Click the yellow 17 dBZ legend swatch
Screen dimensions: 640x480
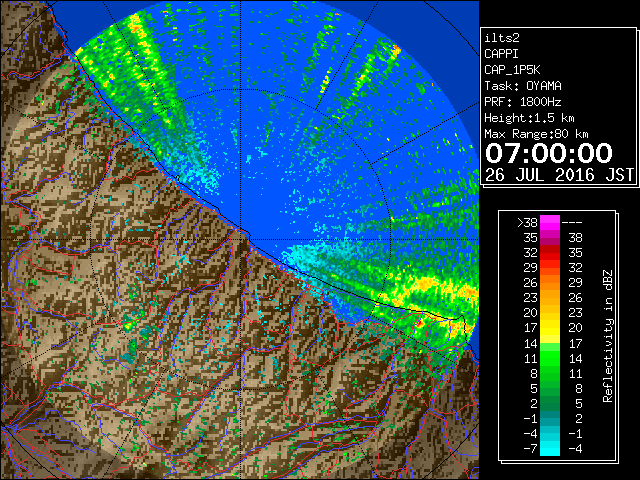click(x=550, y=328)
